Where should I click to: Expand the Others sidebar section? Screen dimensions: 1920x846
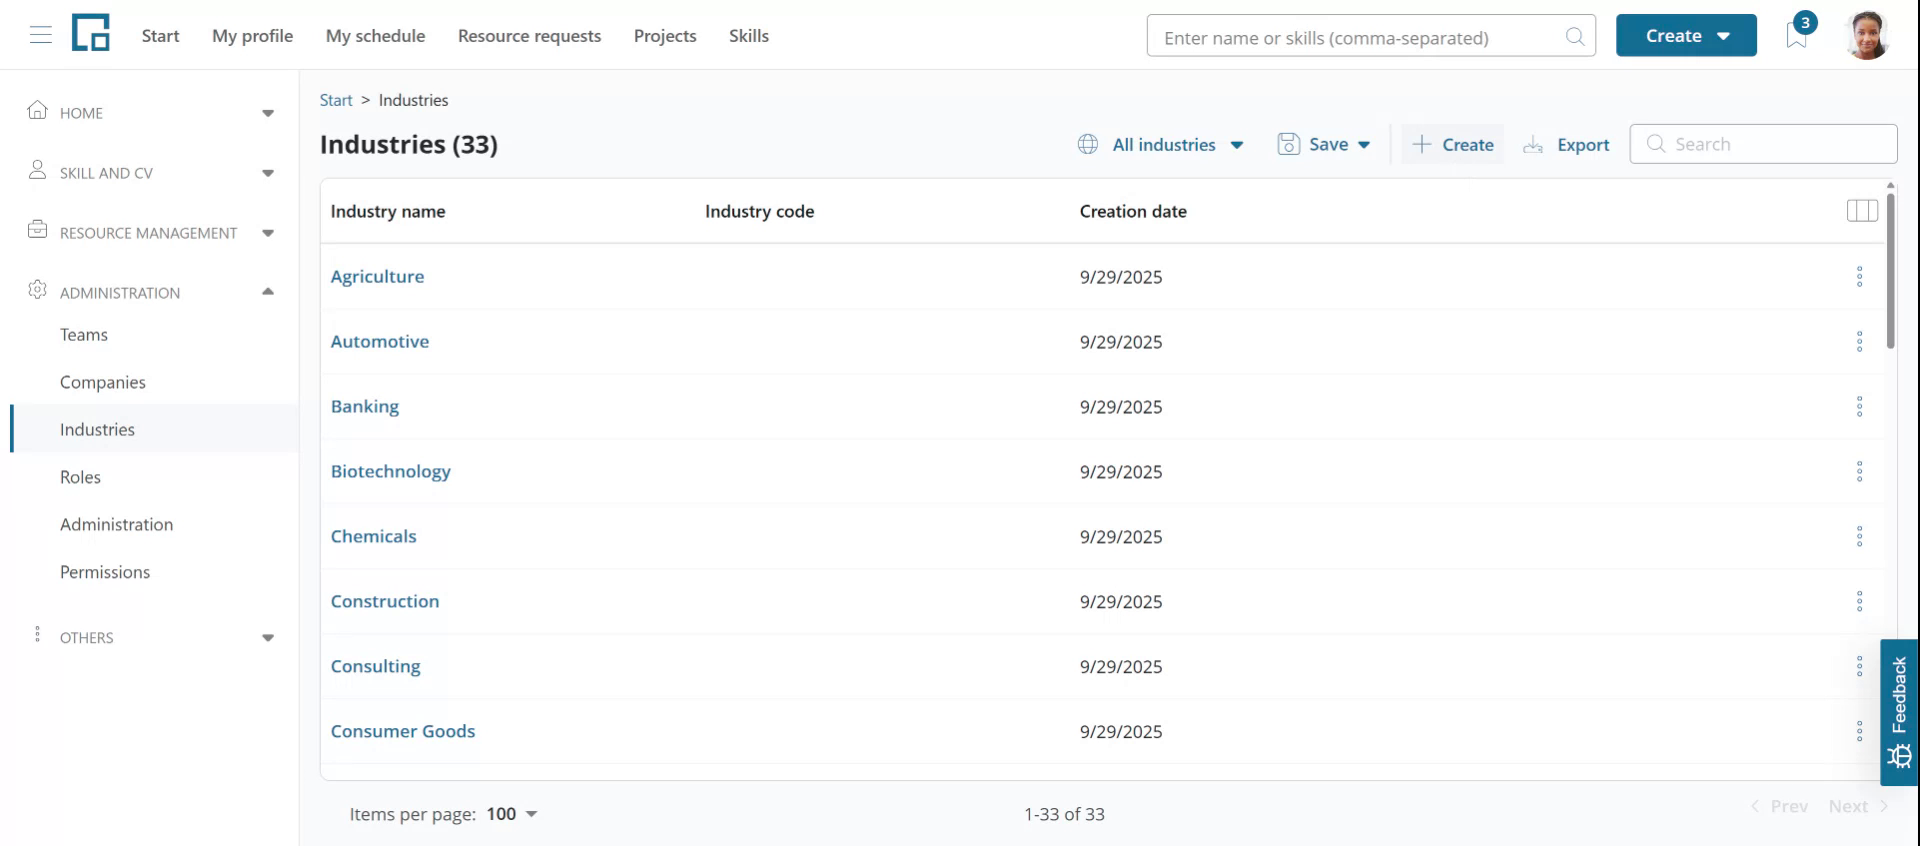coord(268,638)
